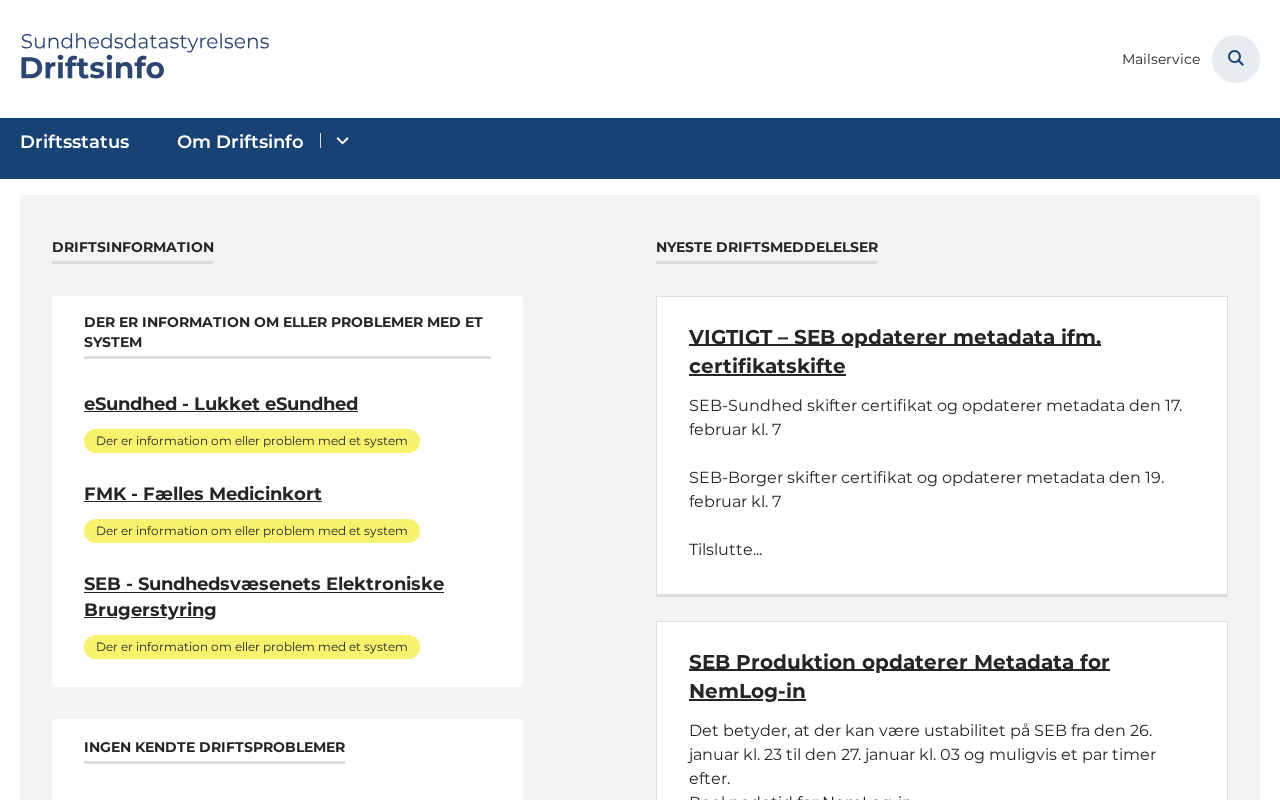1280x800 pixels.
Task: Click the Sundhedsdatastyrelsens Driftsinfo logo
Action: coord(145,56)
